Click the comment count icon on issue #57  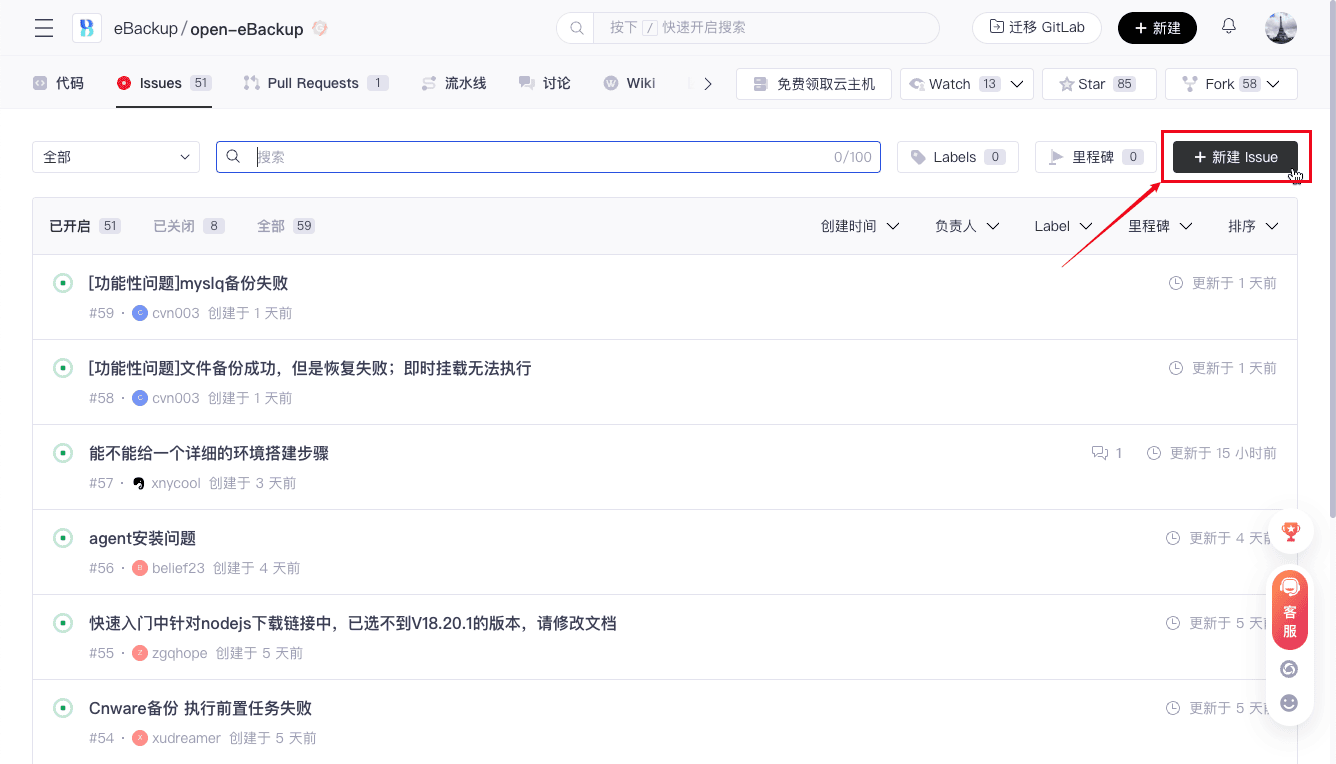click(x=1100, y=453)
